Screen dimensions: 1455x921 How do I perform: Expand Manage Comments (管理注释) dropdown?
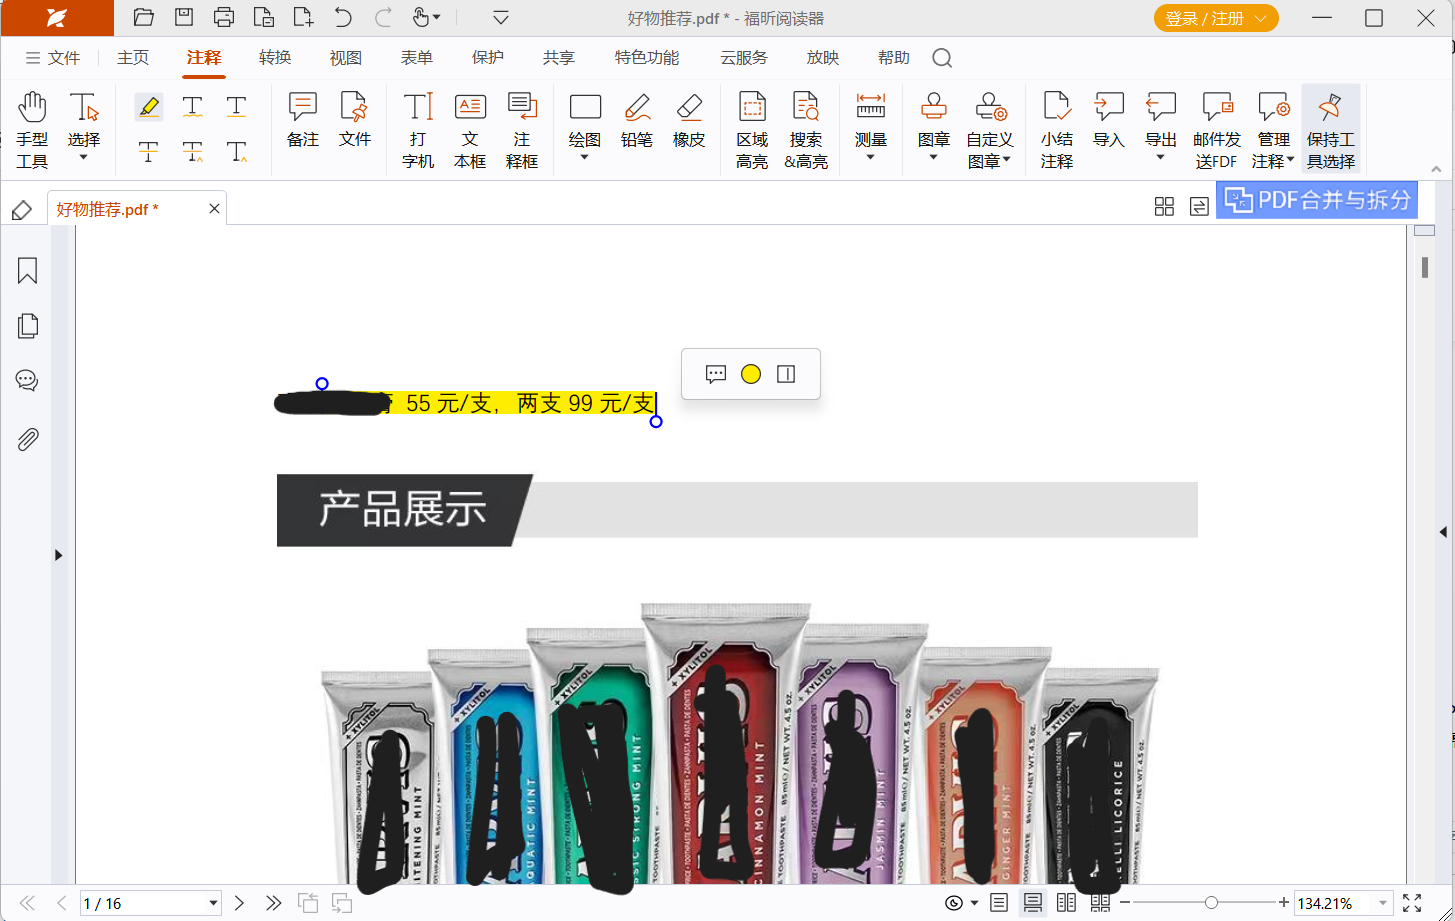coord(1291,160)
